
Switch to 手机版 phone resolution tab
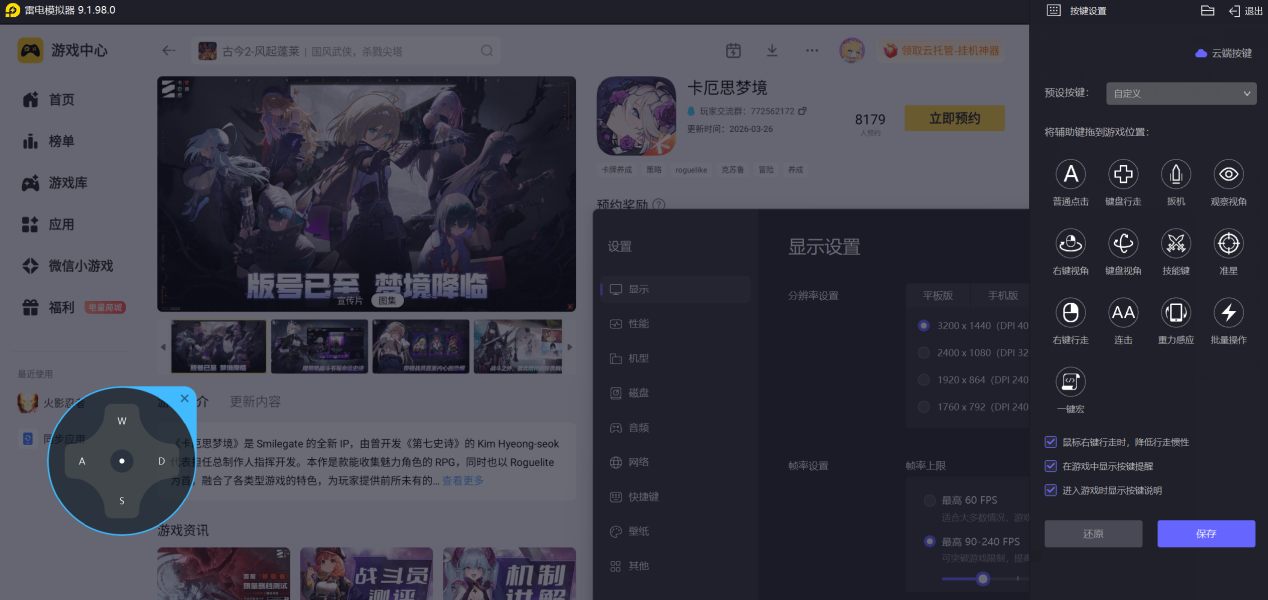[x=1003, y=296]
